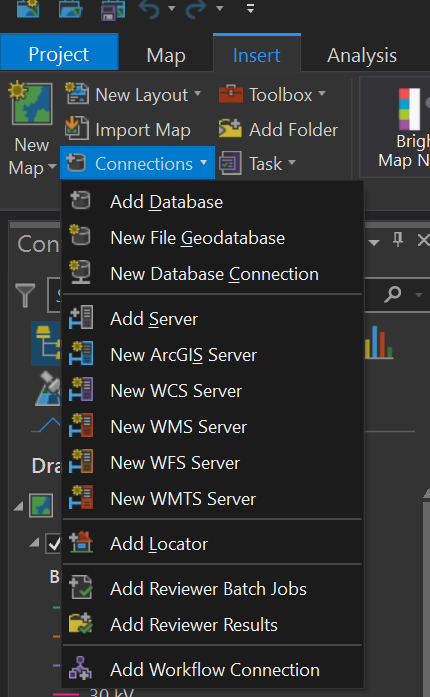Choose New ArcGIS Server menu entry
This screenshot has height=697, width=430.
tap(213, 355)
